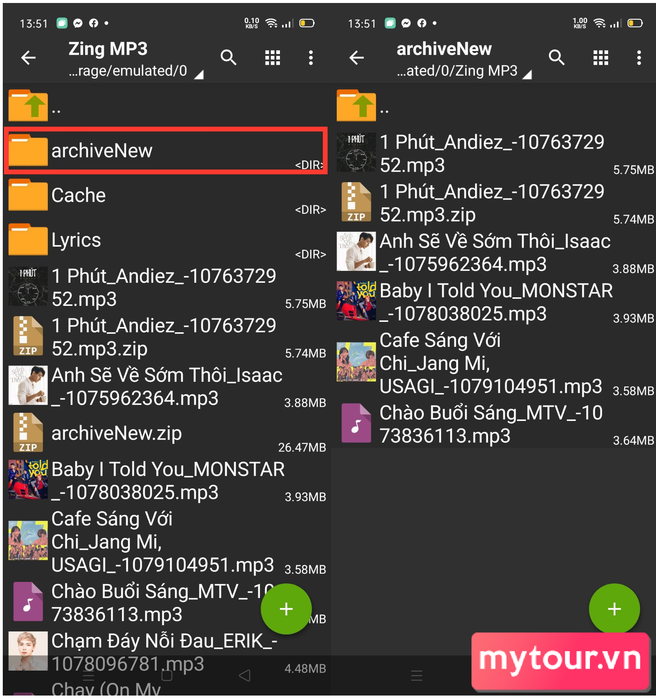Expand path dropdown under archiveNew title
The width and height of the screenshot is (656, 700).
pos(527,75)
